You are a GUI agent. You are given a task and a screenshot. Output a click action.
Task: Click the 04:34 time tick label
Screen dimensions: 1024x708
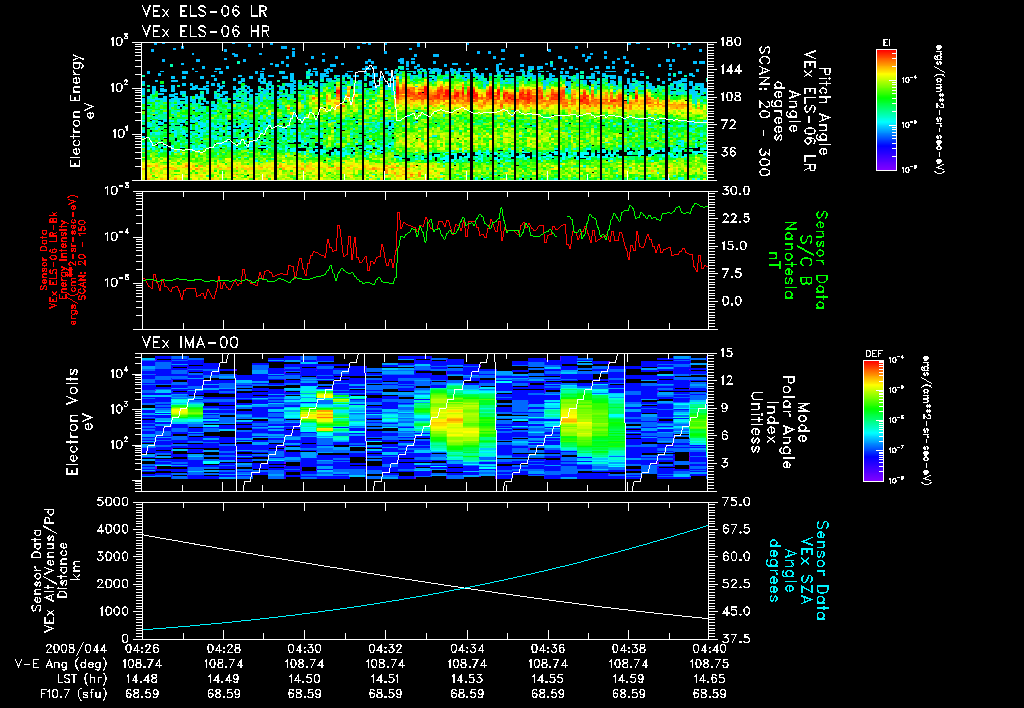(466, 649)
